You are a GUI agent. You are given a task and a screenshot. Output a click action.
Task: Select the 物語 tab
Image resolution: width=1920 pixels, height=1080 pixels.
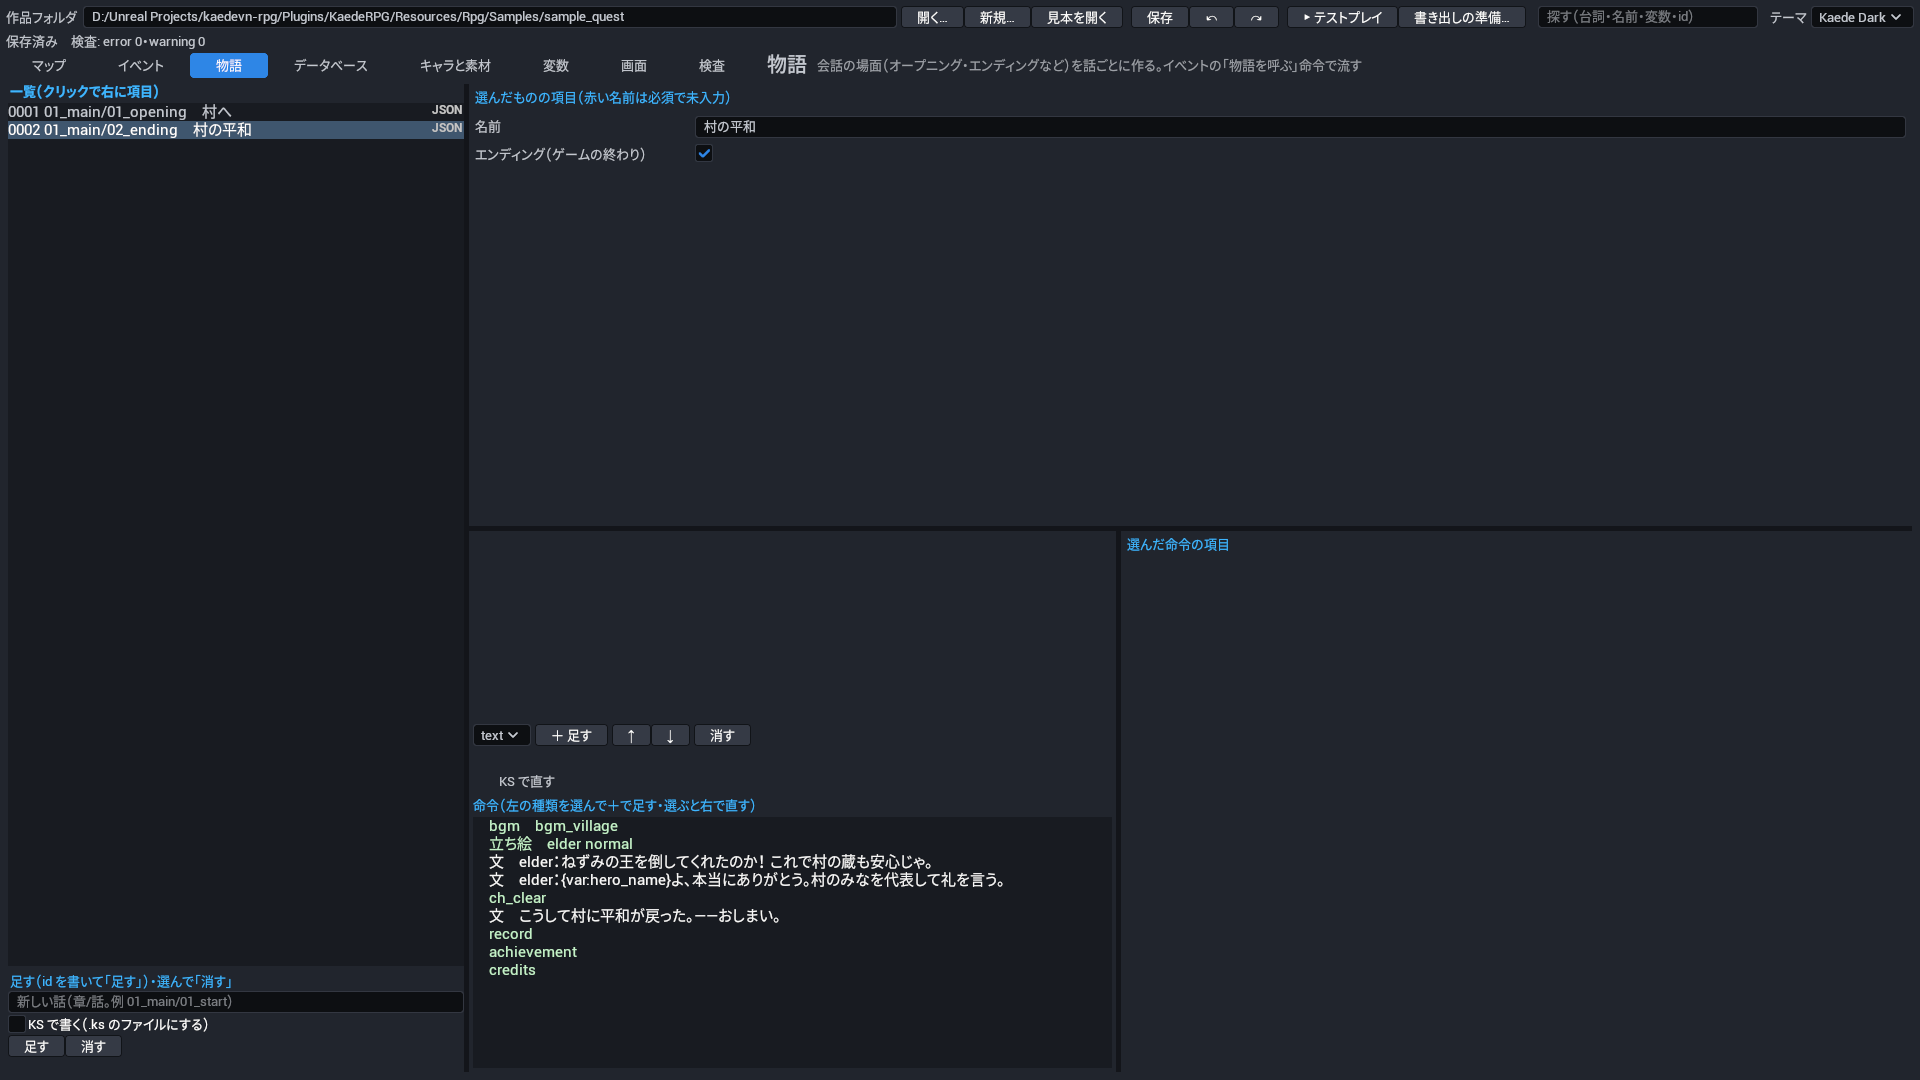pyautogui.click(x=229, y=66)
